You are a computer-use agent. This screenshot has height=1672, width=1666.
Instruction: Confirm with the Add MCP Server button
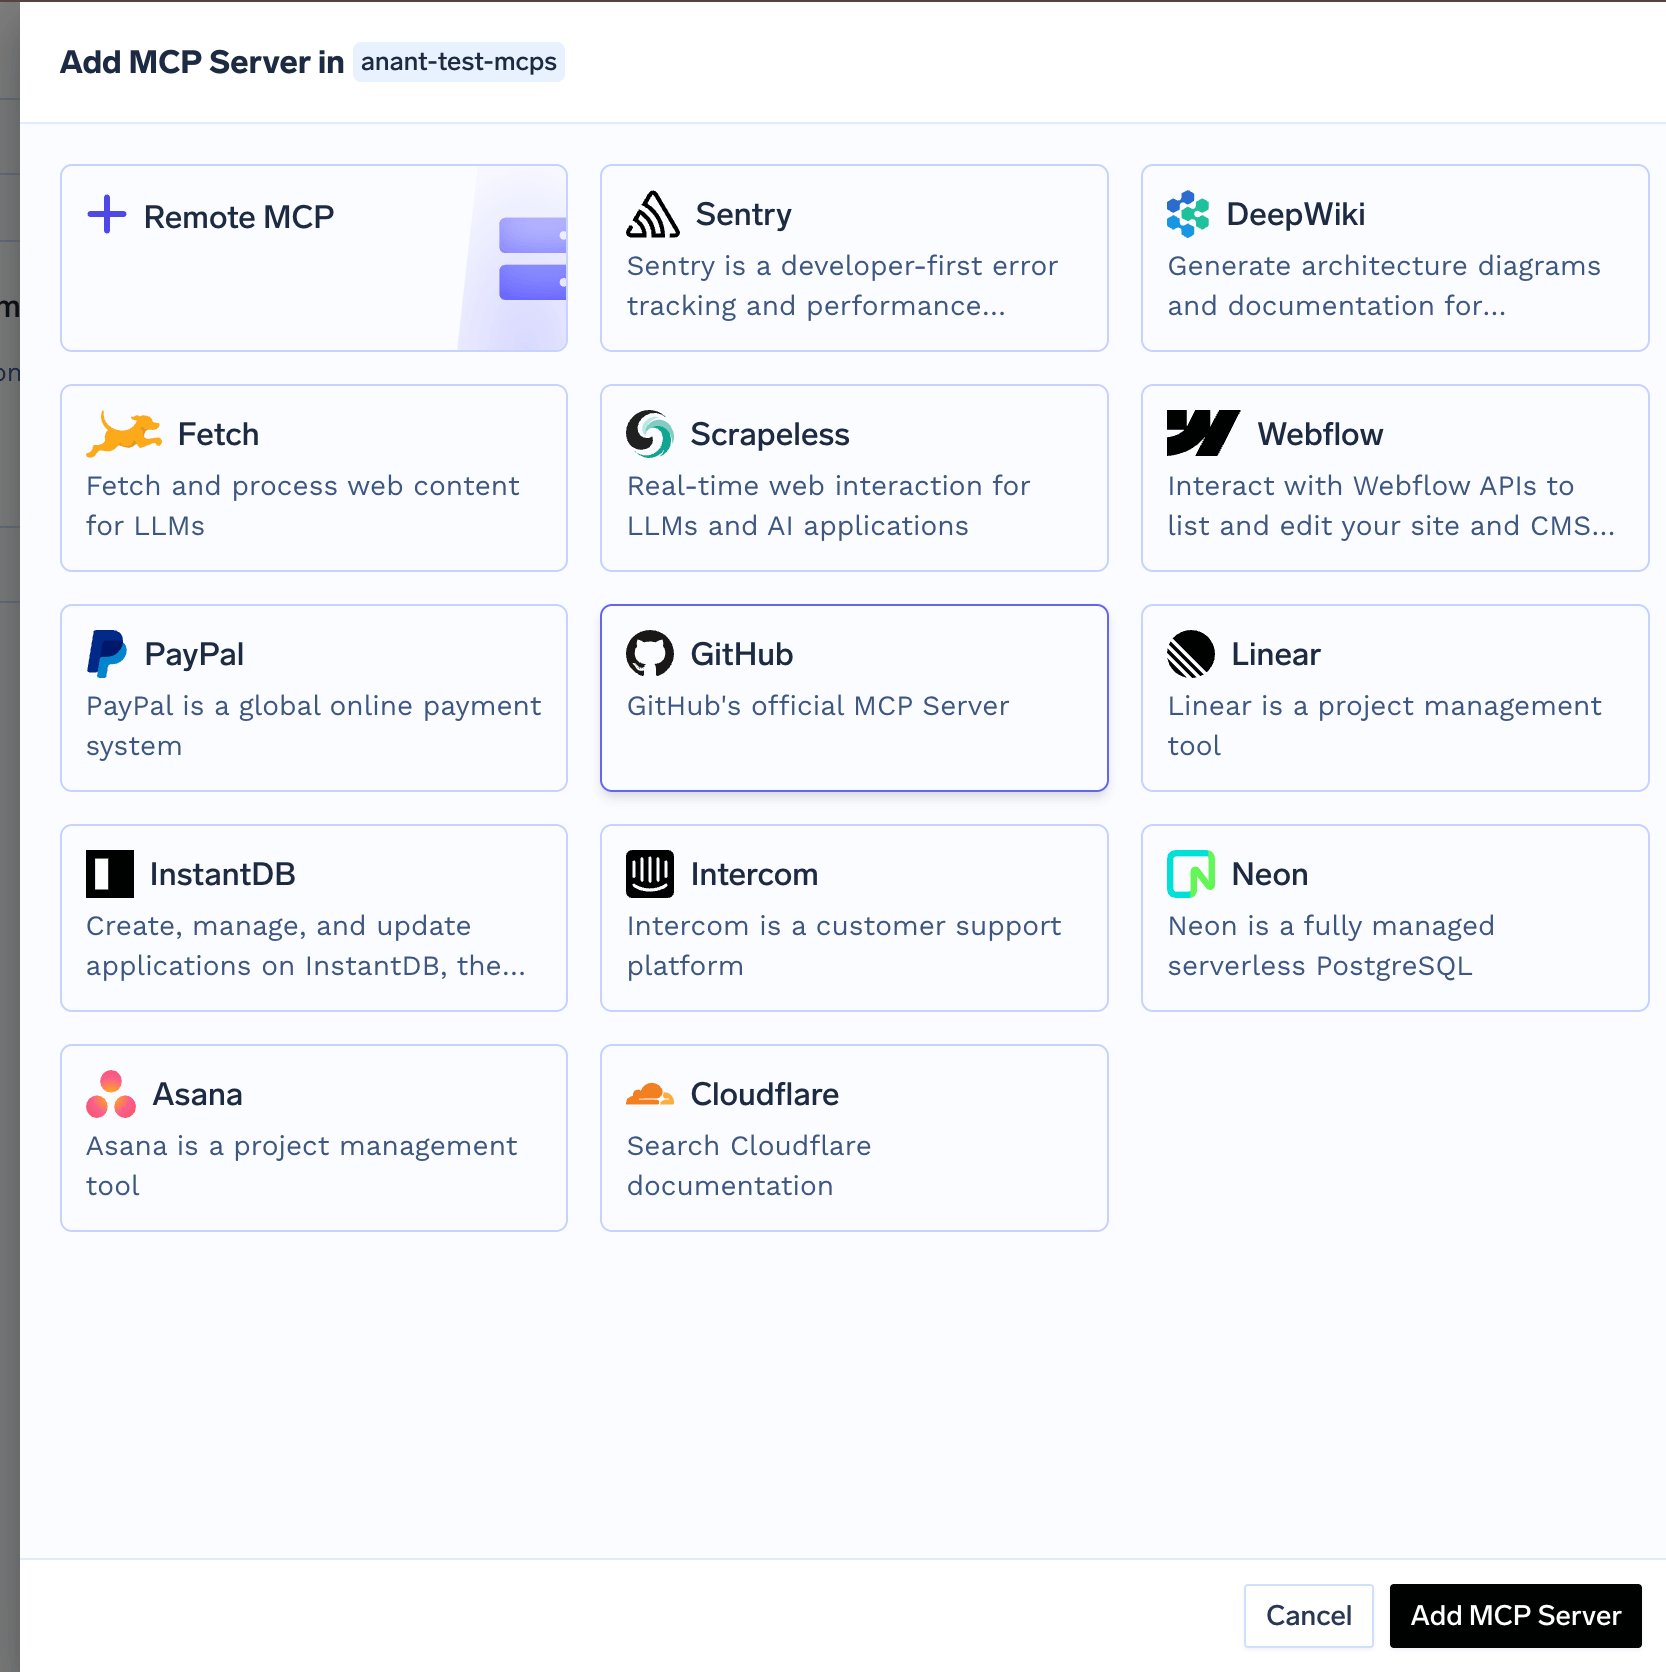coord(1515,1615)
